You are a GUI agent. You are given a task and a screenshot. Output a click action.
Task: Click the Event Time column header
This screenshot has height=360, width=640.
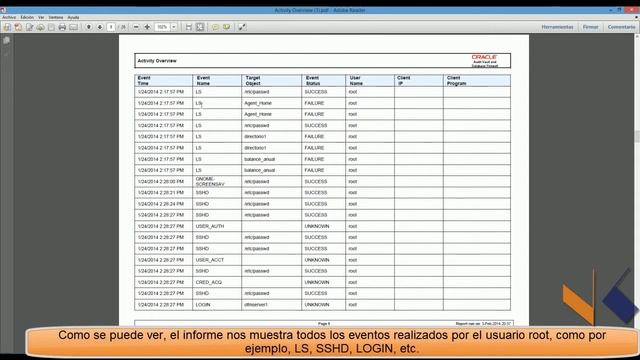pyautogui.click(x=163, y=80)
